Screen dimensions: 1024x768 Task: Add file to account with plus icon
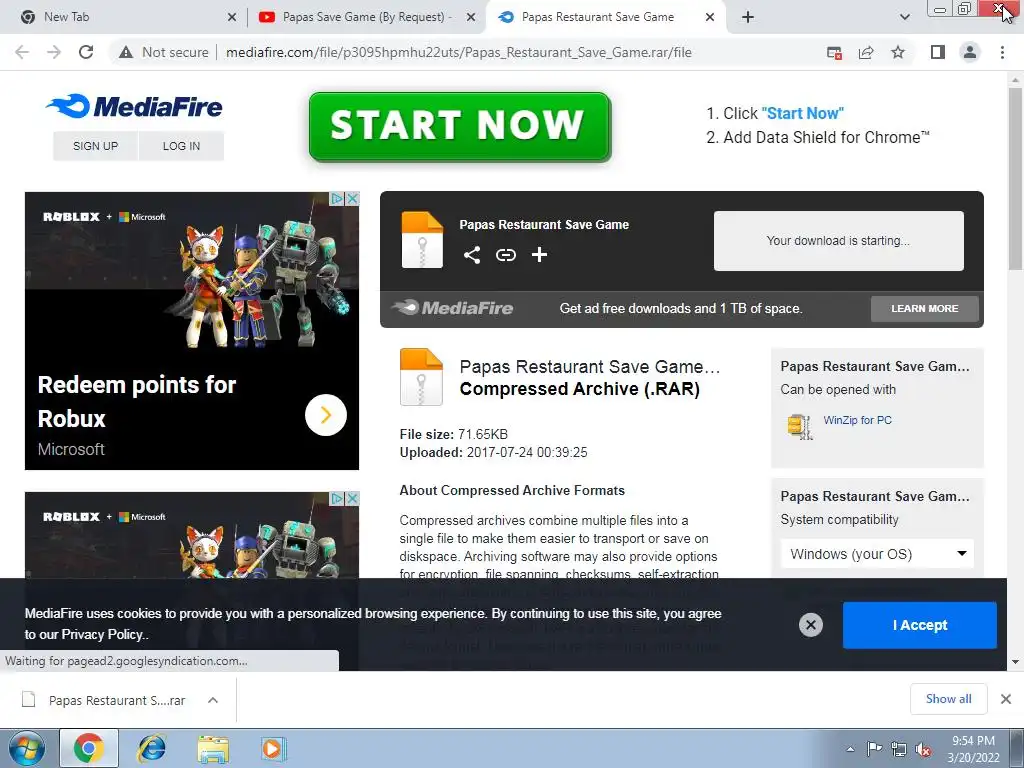click(x=539, y=255)
